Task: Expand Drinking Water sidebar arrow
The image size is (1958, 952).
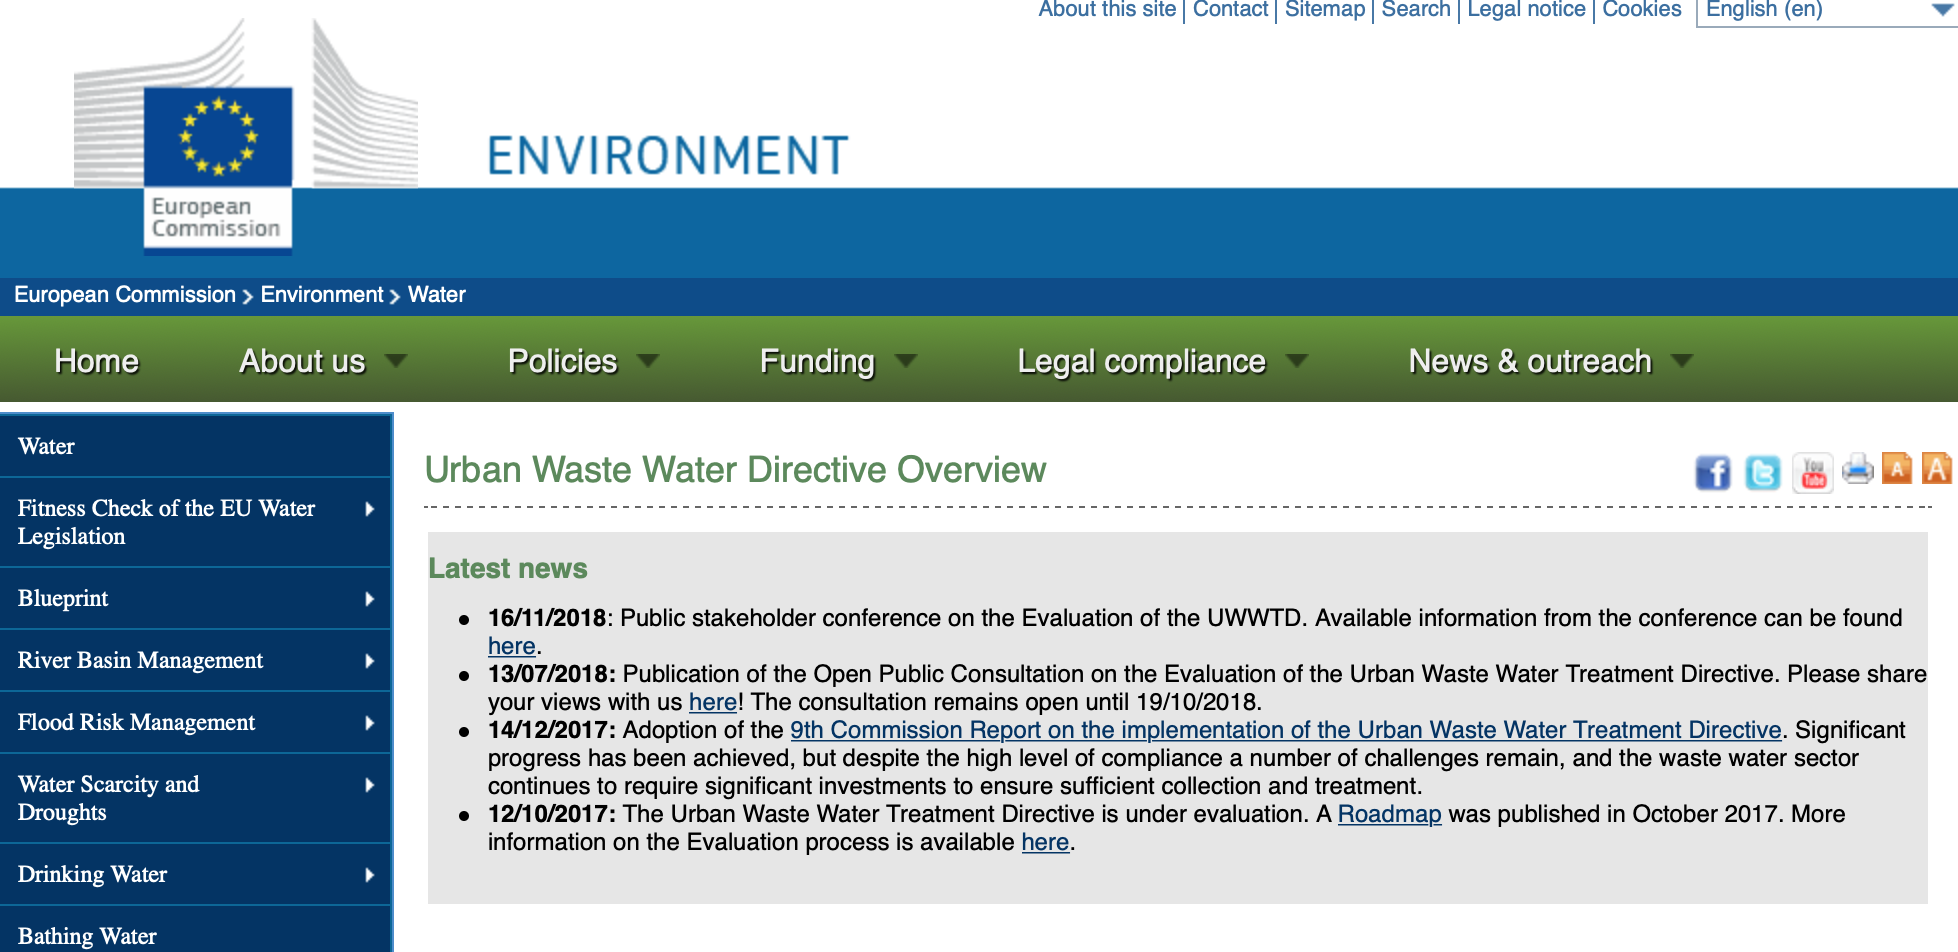Action: coord(370,875)
